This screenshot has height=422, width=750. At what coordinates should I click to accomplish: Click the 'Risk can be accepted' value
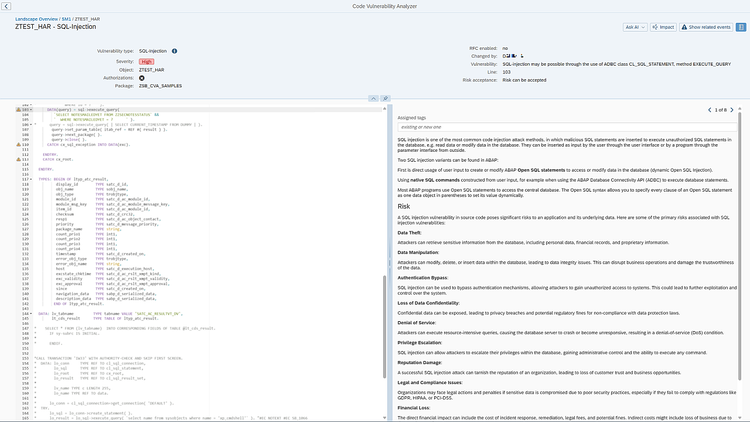[524, 80]
